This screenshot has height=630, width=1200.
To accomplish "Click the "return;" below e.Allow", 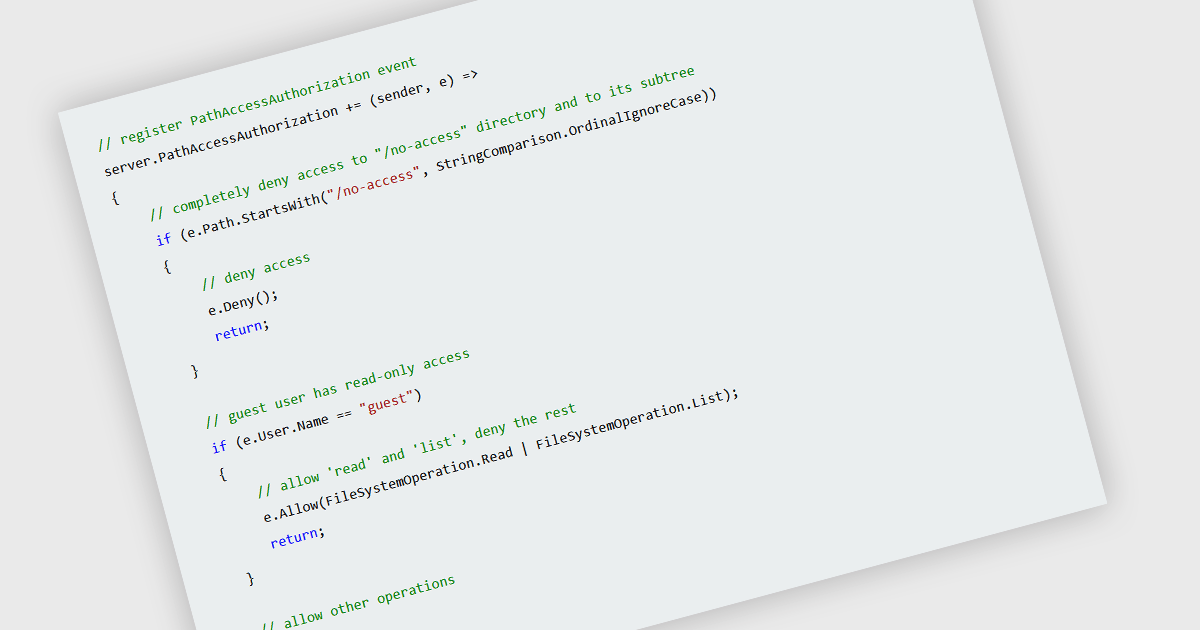I will click(x=297, y=538).
